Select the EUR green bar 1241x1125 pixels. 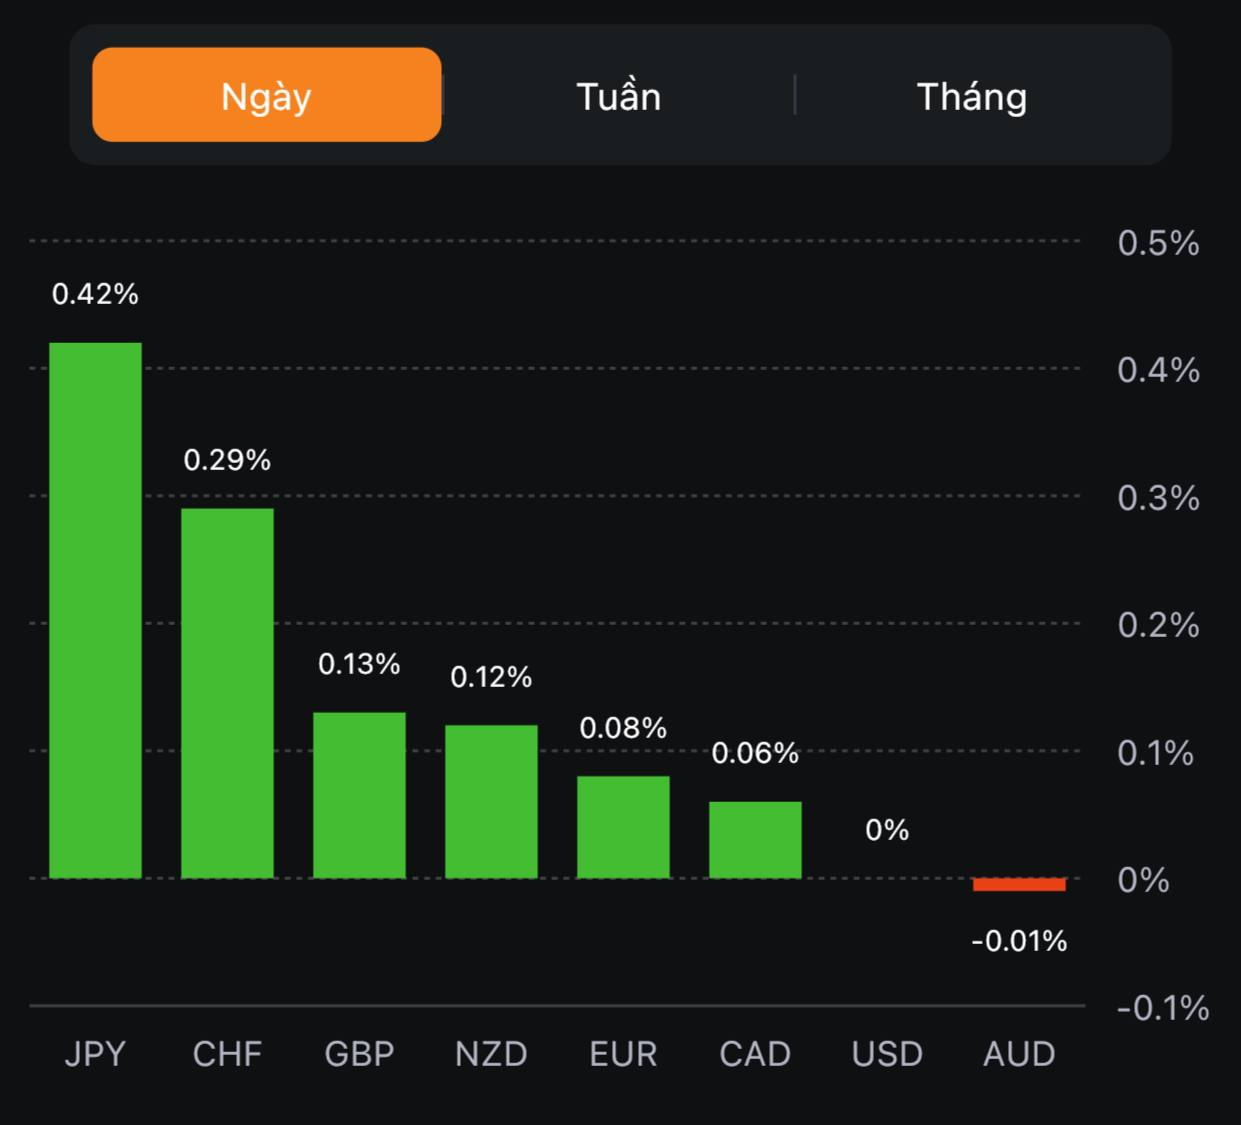point(623,827)
